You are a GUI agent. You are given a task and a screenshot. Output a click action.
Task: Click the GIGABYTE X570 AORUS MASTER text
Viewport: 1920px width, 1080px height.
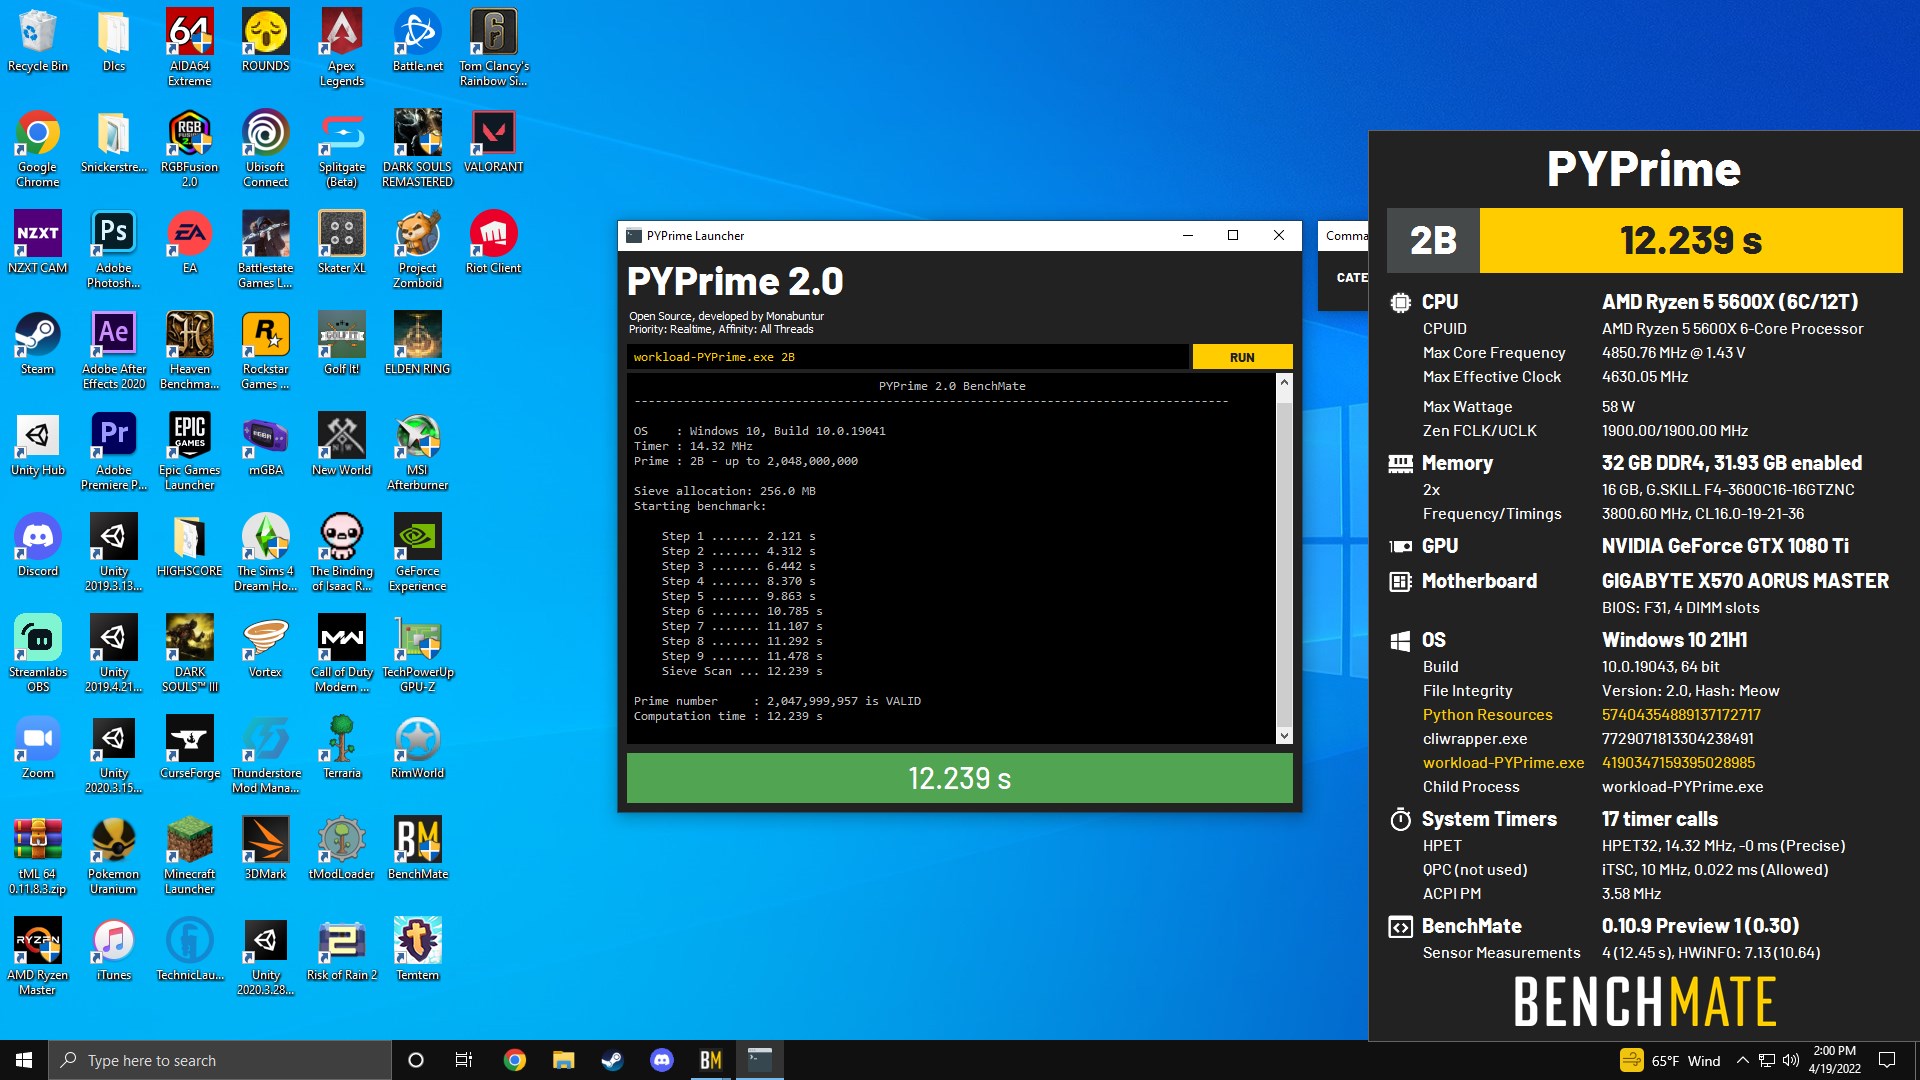click(x=1745, y=581)
